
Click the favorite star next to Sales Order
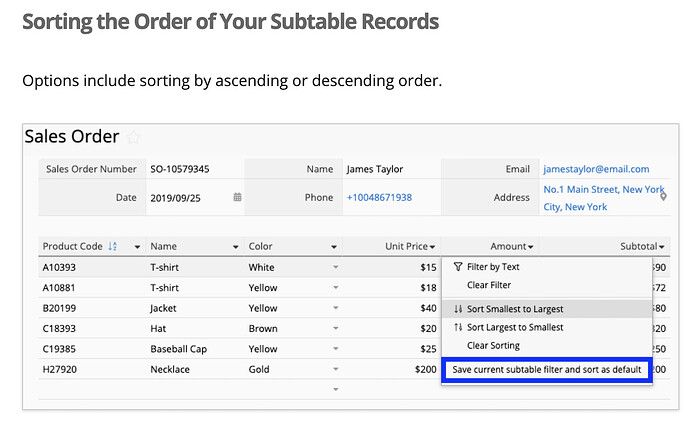tap(133, 138)
